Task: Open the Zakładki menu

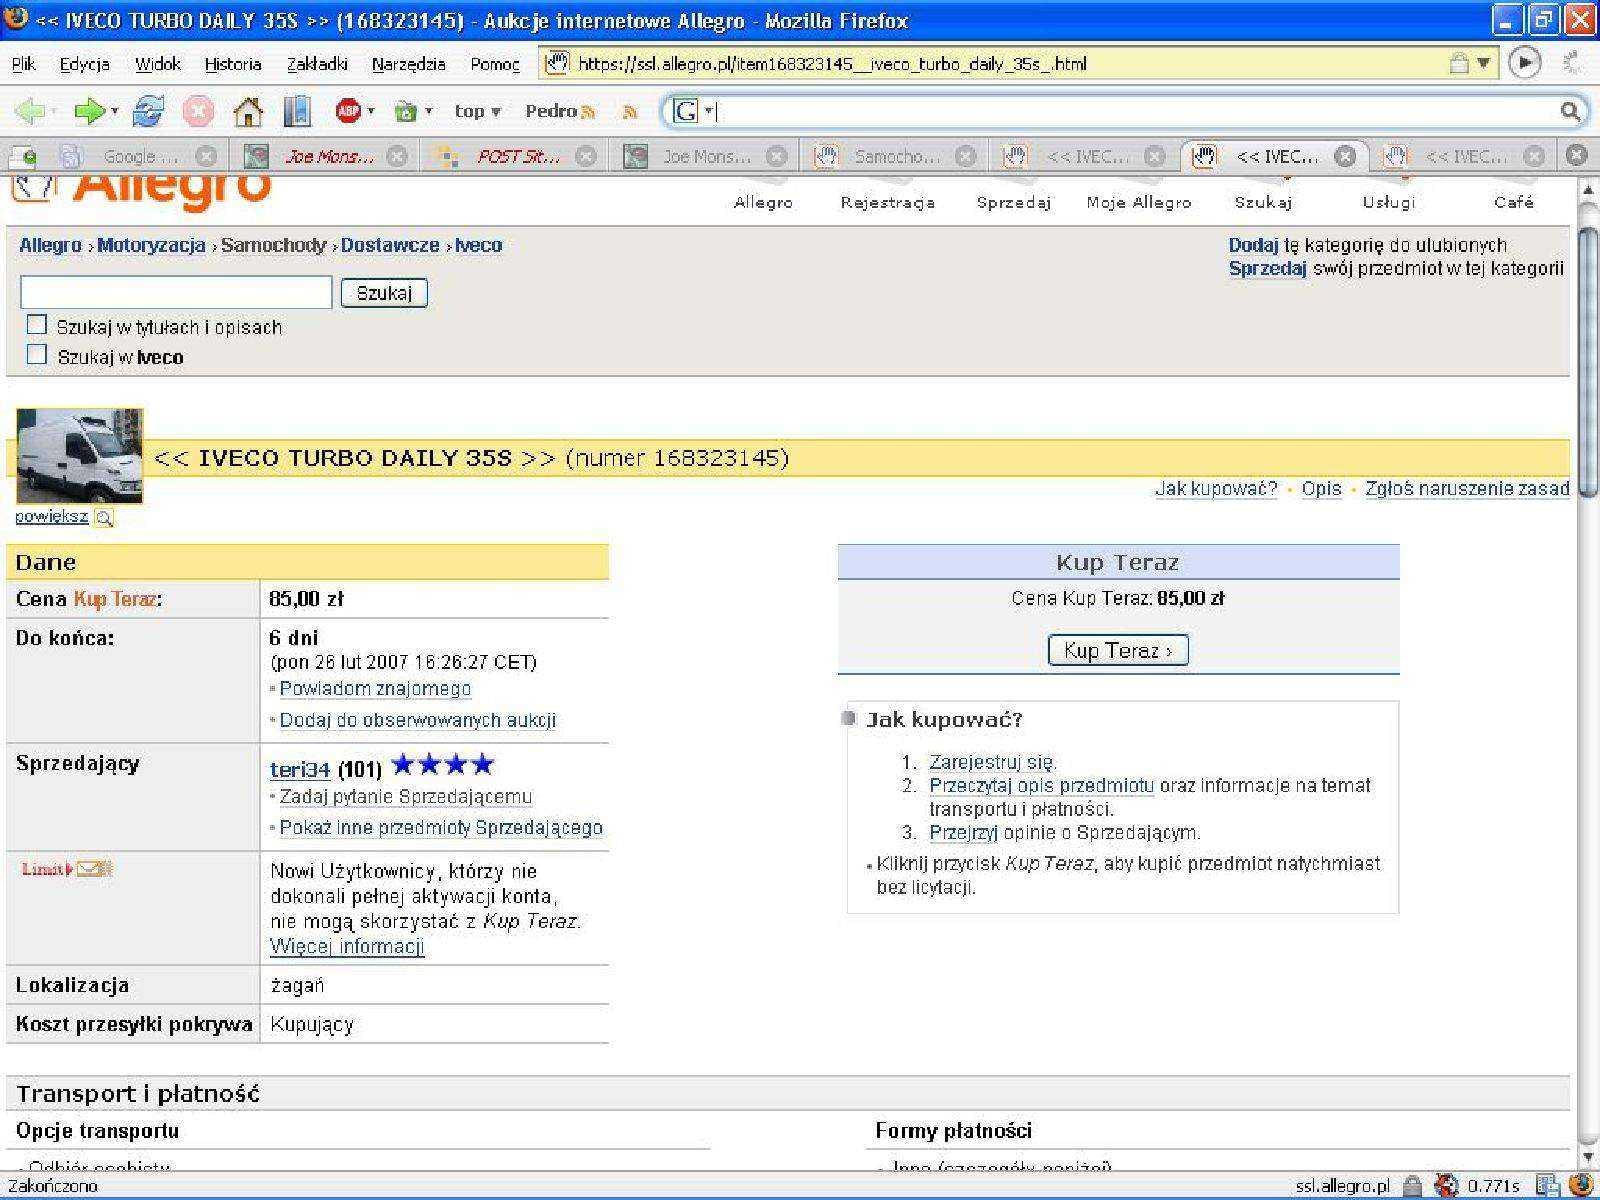Action: point(317,64)
